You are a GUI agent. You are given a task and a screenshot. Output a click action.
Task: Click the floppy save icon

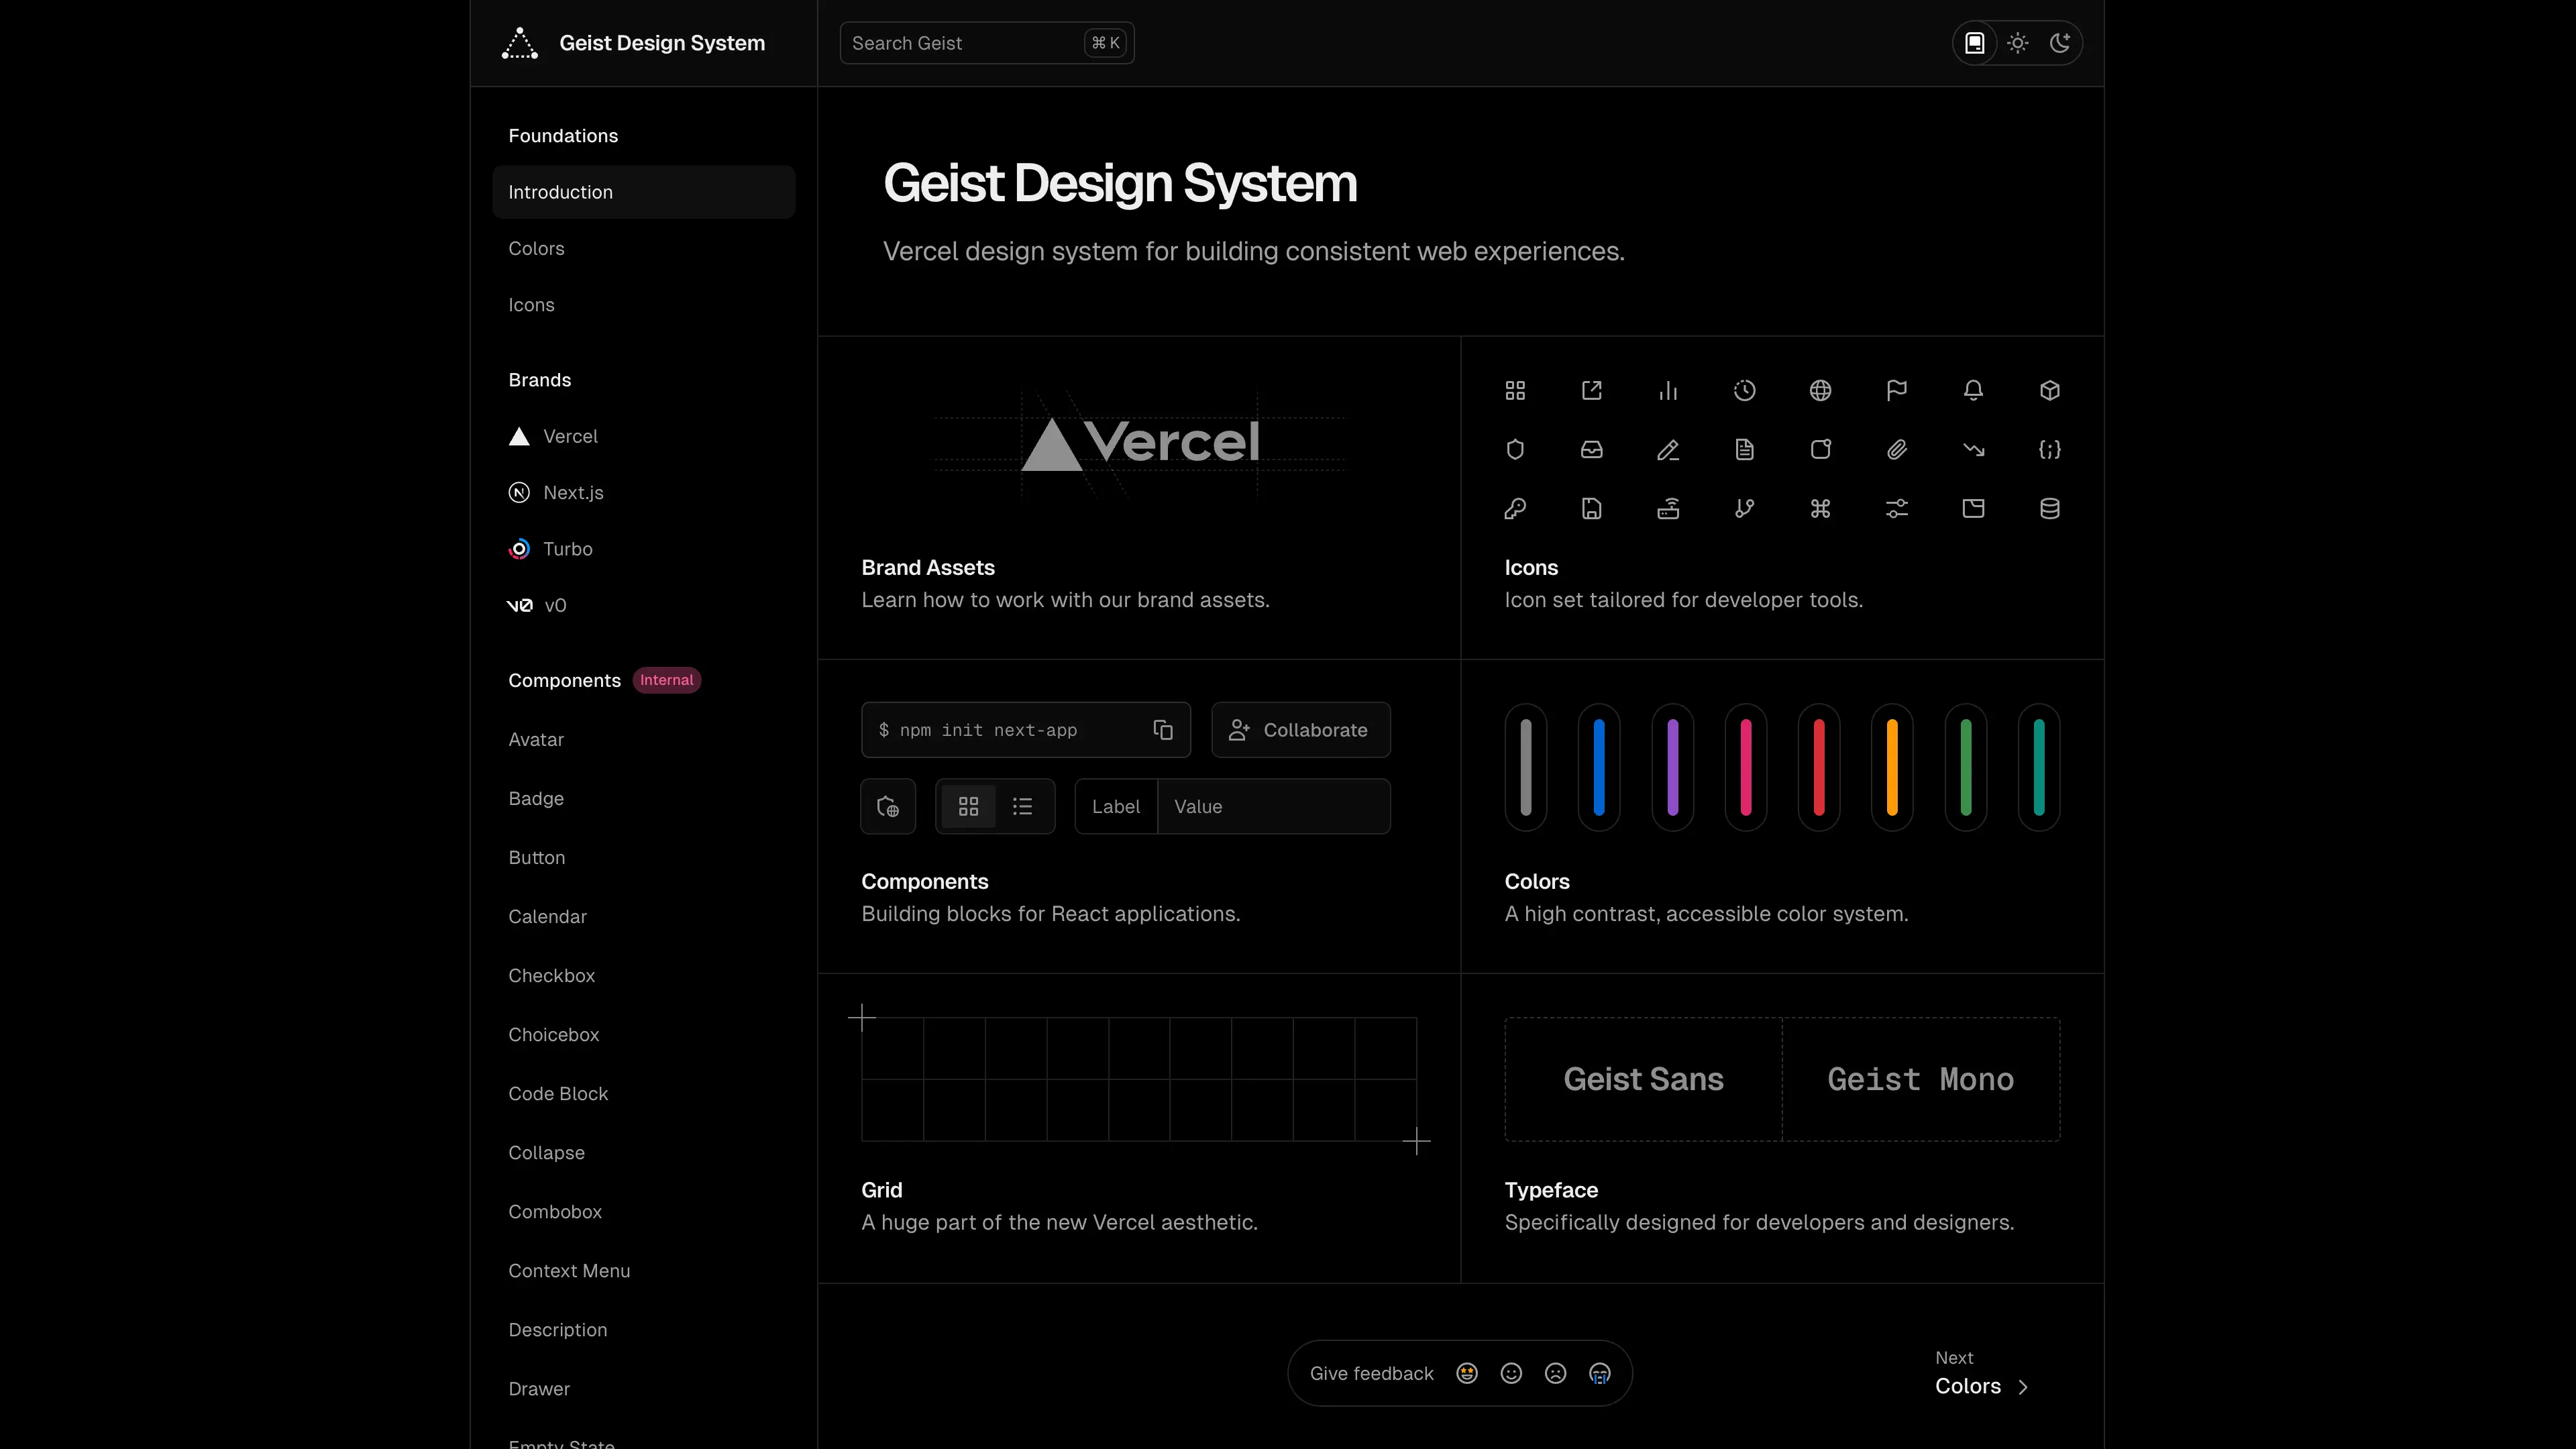point(1591,508)
